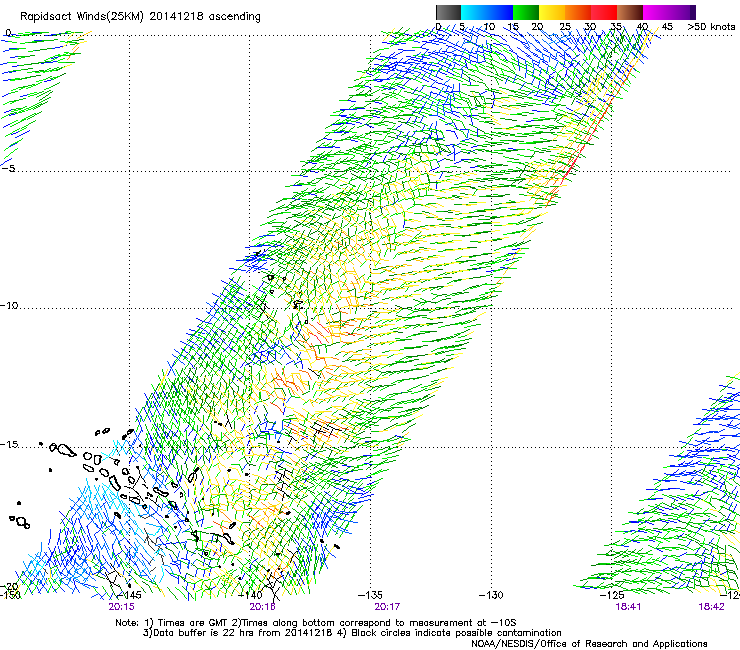Click the 'NOAA/NESDIS/Office of Research and Applications' credit
This screenshot has width=740, height=650.
589,643
